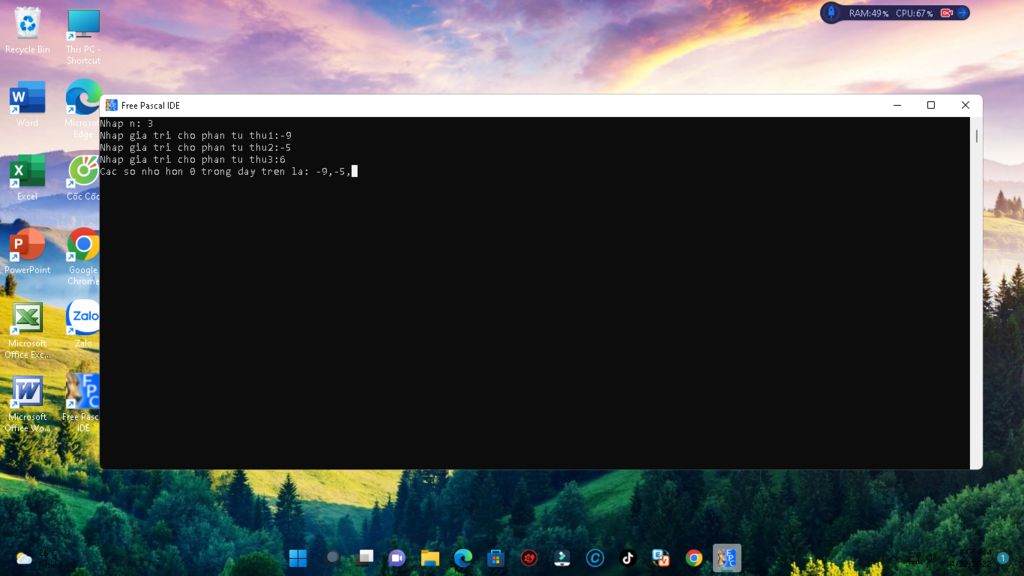Select the Microsoft Office Word desktop icon
The height and width of the screenshot is (576, 1024).
point(27,404)
